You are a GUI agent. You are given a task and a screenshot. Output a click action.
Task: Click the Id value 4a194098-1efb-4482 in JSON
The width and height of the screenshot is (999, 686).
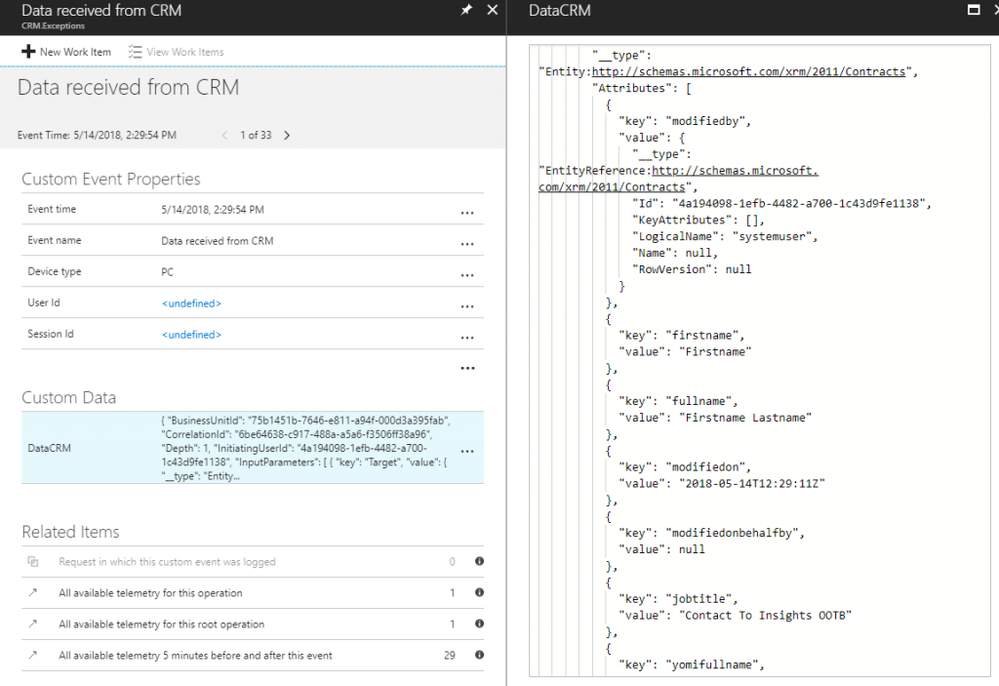click(798, 203)
